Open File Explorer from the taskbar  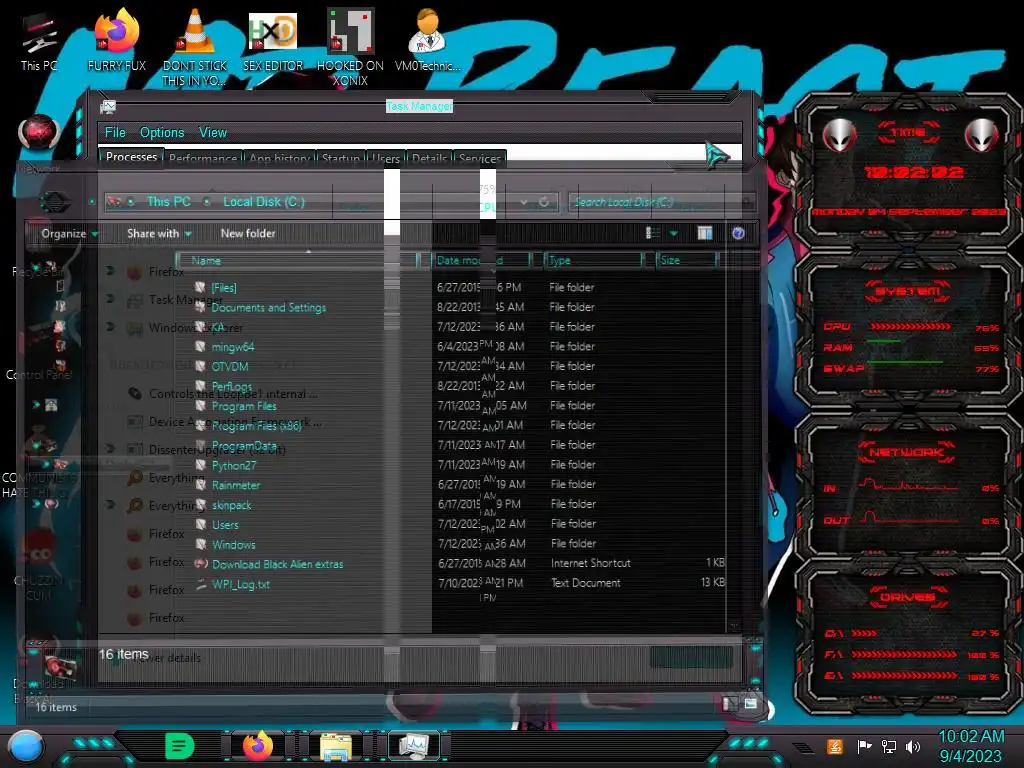point(336,746)
